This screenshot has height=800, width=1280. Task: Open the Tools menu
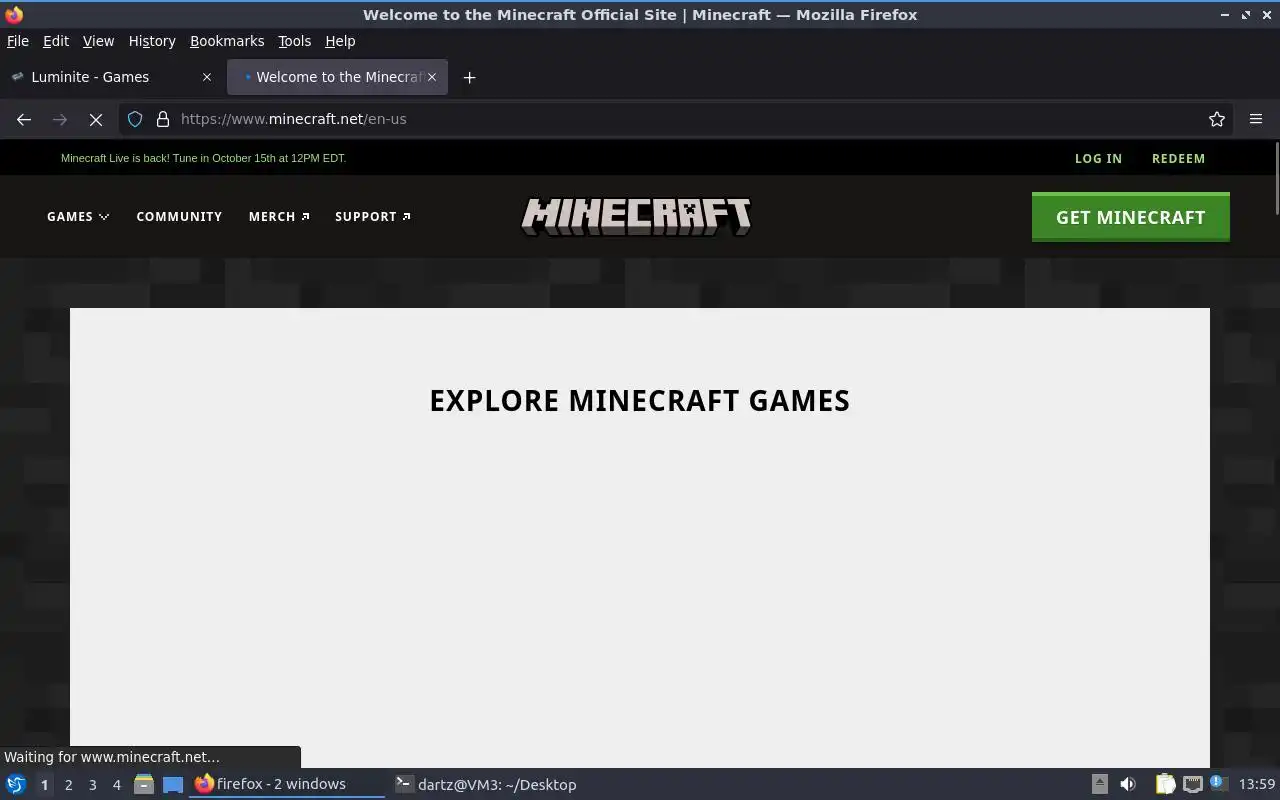click(294, 41)
